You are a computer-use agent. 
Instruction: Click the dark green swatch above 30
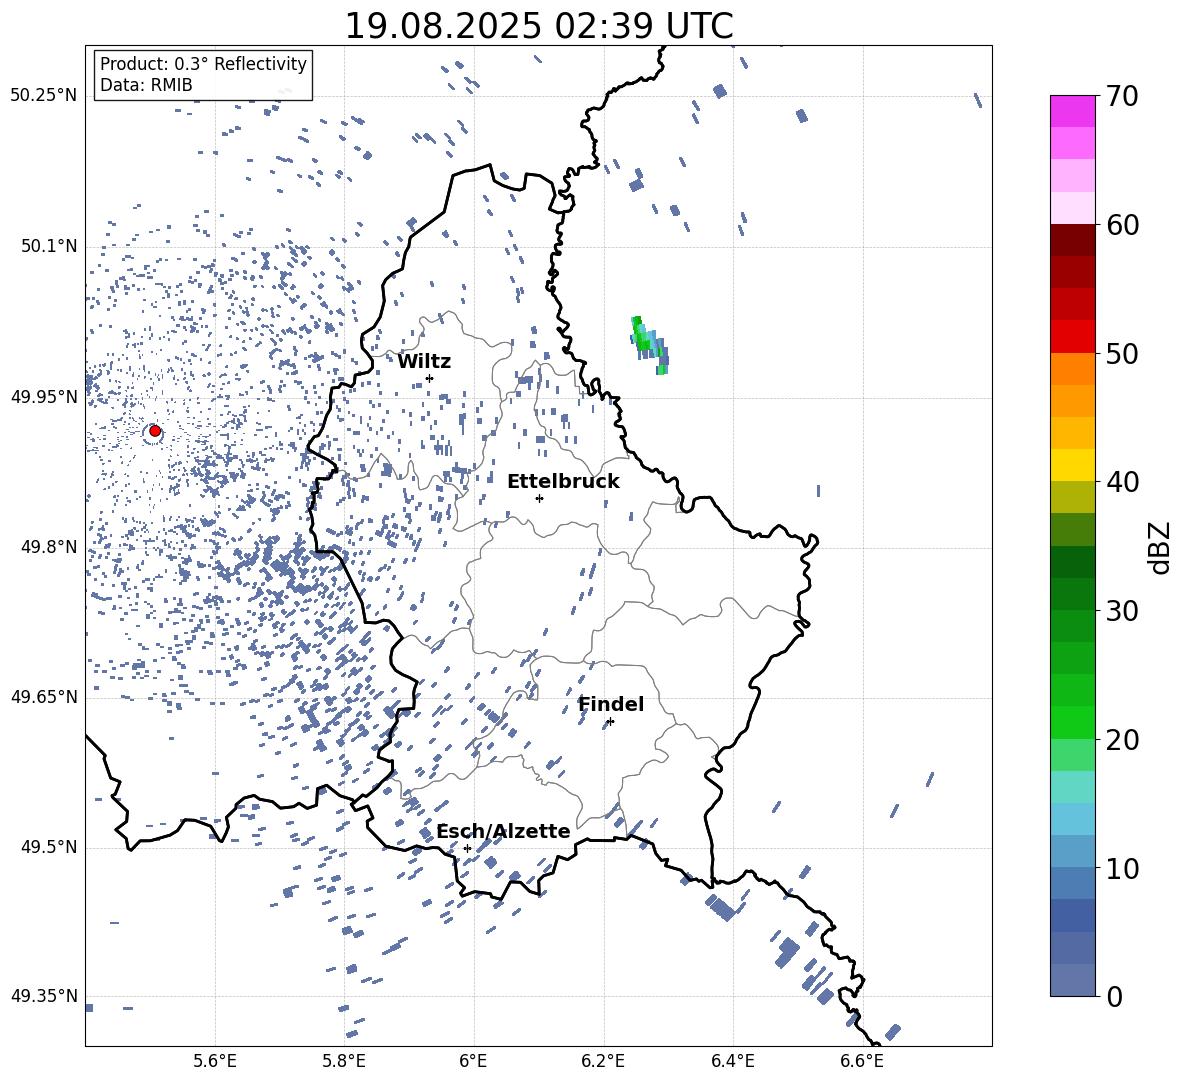[x=1072, y=593]
